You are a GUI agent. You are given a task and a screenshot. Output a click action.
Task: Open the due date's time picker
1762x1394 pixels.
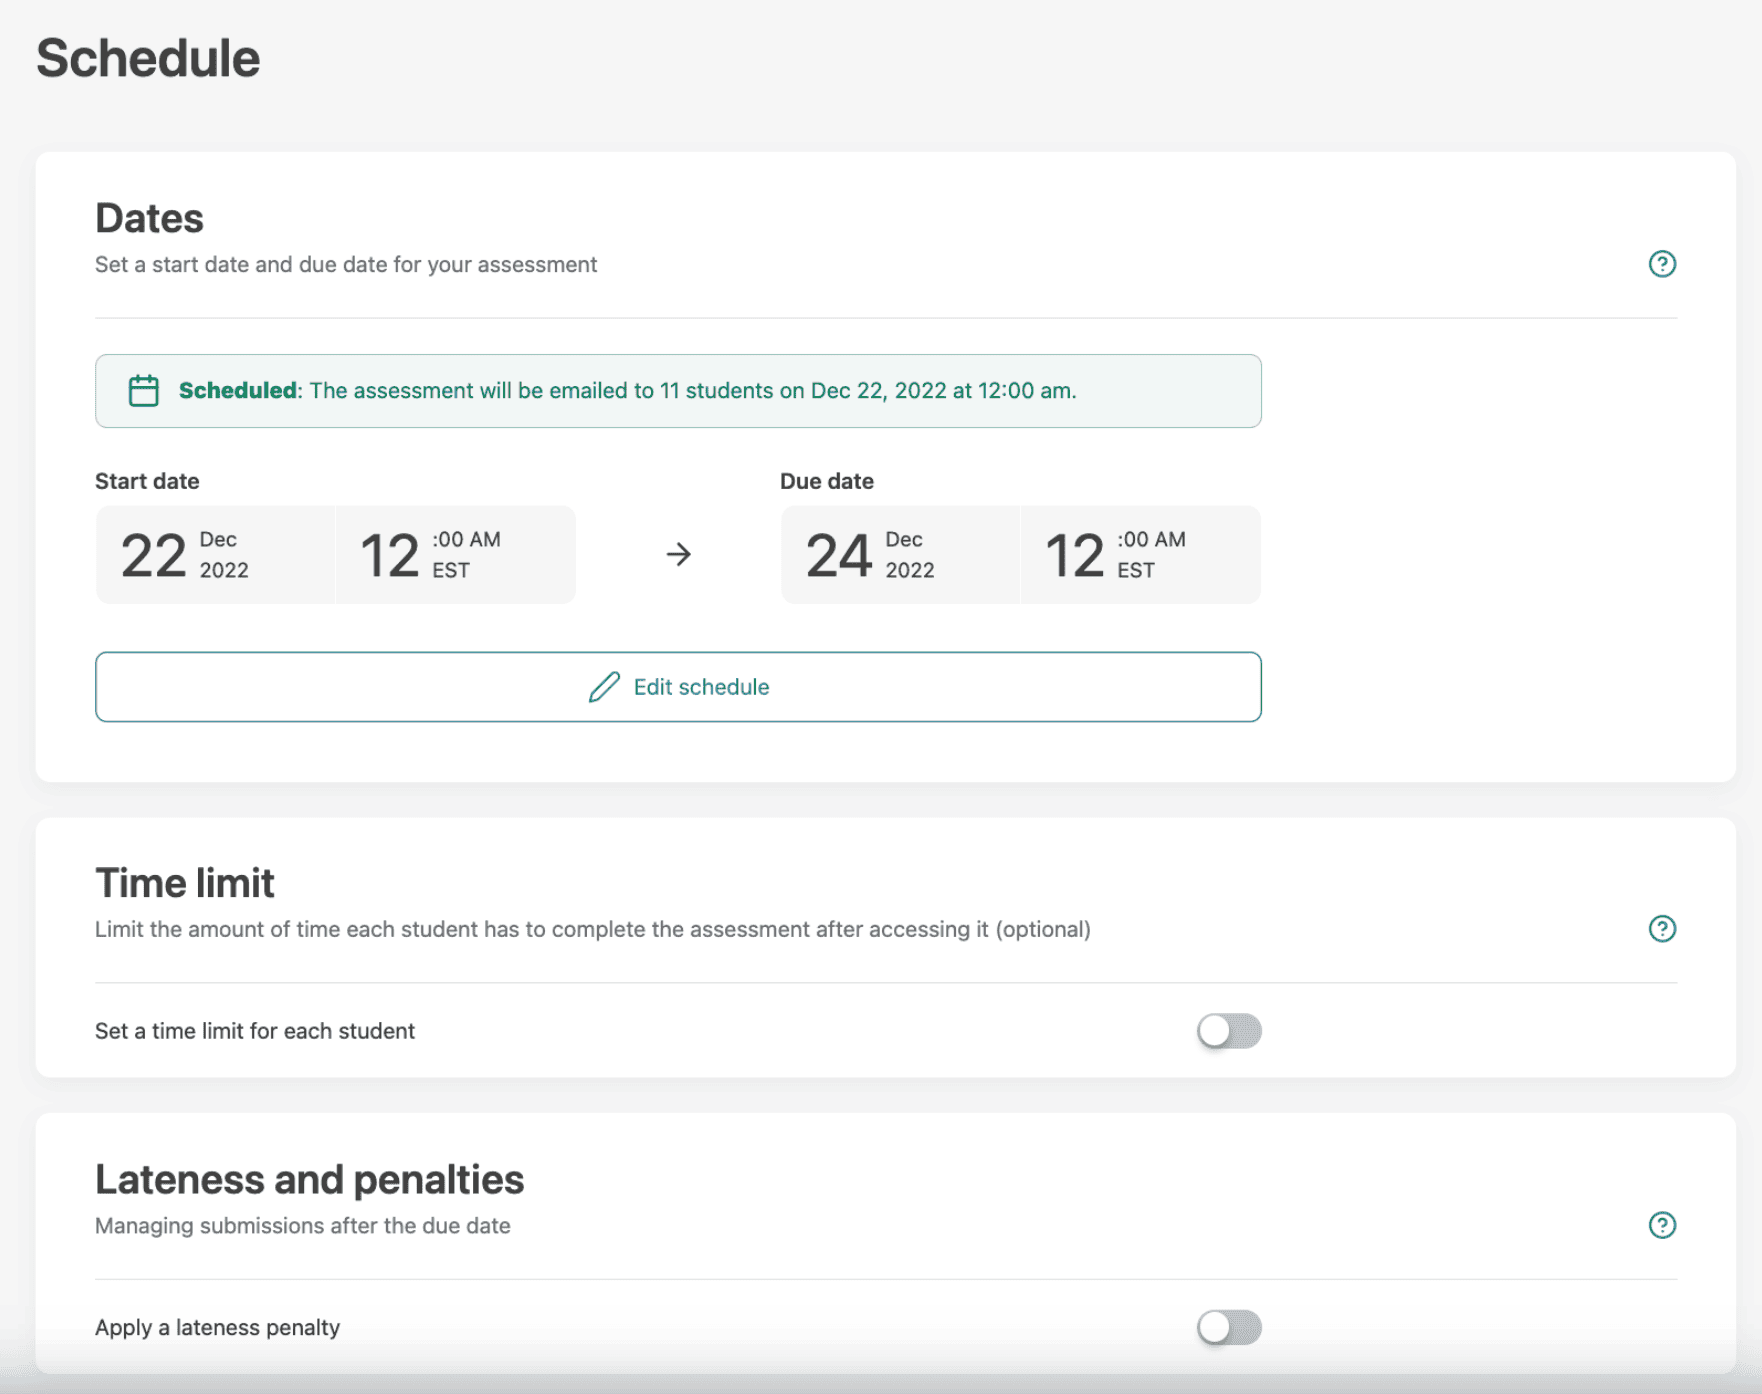pyautogui.click(x=1140, y=555)
